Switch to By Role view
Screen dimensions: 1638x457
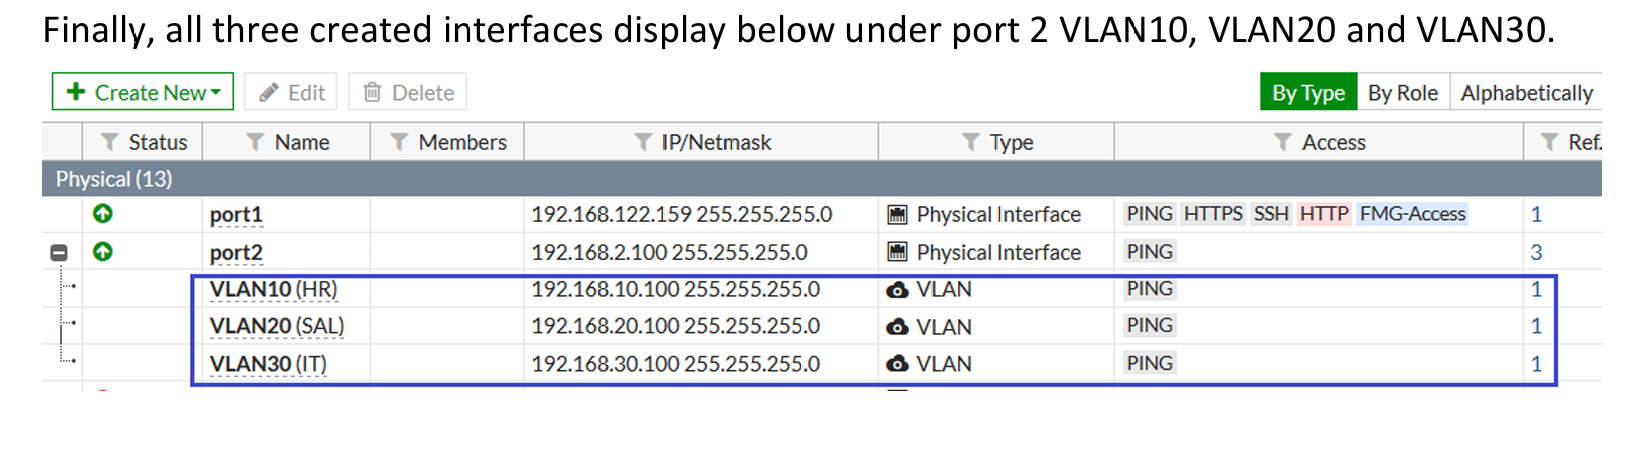click(1403, 92)
